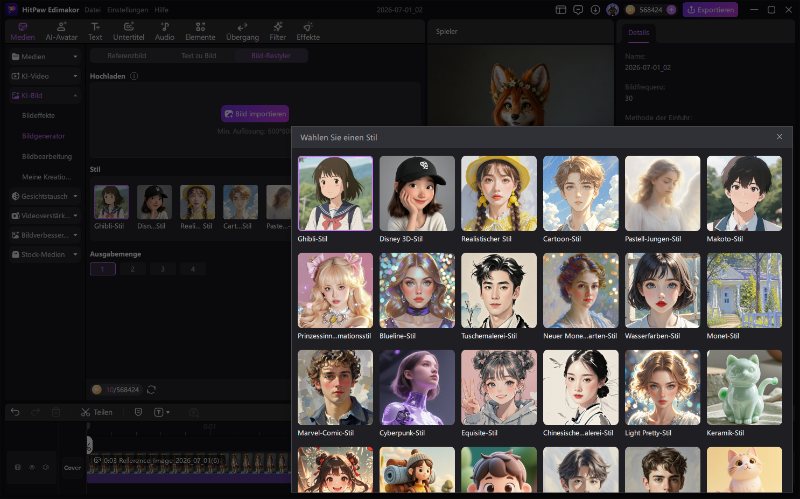
Task: Open the dropdown arrow beside the T icon
Action: click(x=168, y=412)
